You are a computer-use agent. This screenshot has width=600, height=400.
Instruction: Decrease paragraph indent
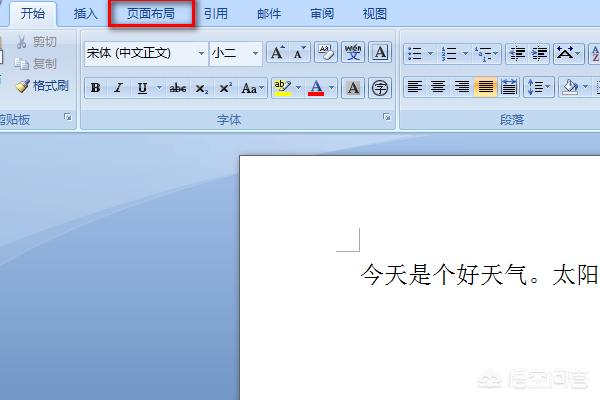coord(517,54)
